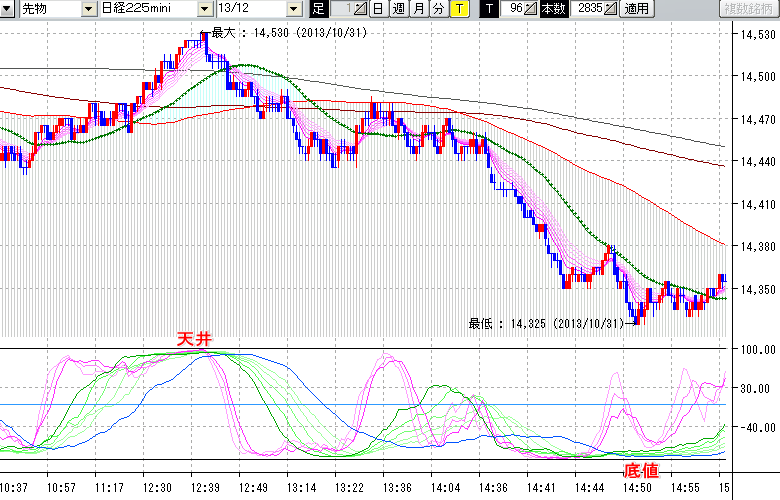Image resolution: width=780 pixels, height=500 pixels.
Task: Switch chart to daily (日) bars
Action: pos(378,9)
